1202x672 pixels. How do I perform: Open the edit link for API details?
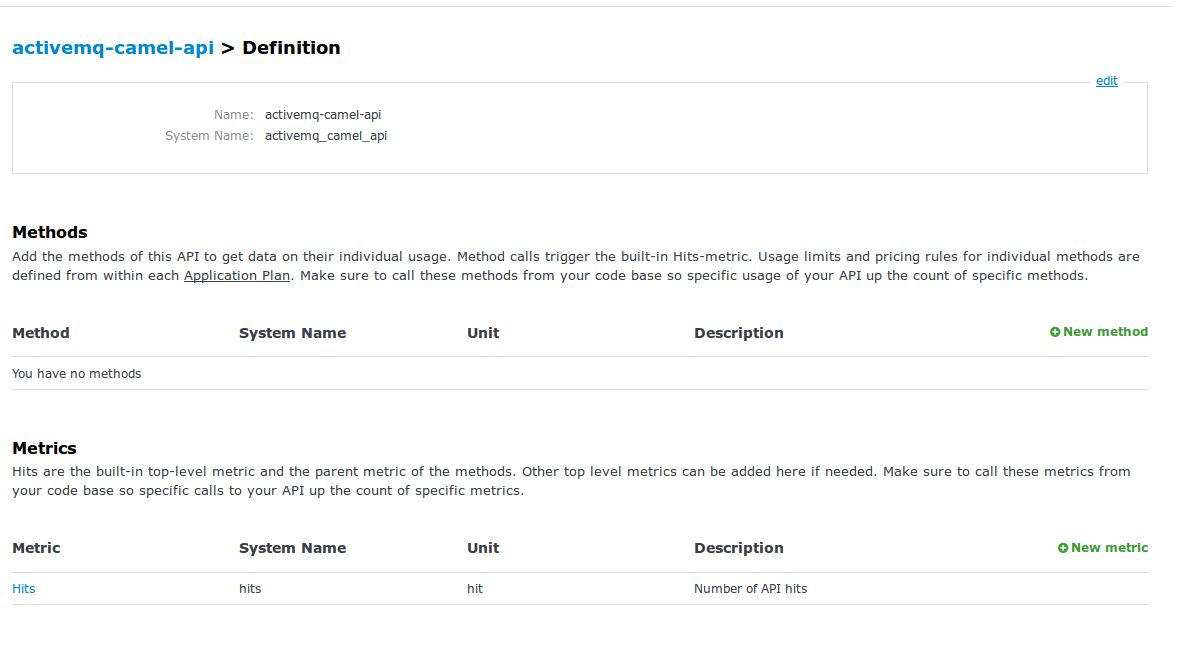pyautogui.click(x=1106, y=81)
